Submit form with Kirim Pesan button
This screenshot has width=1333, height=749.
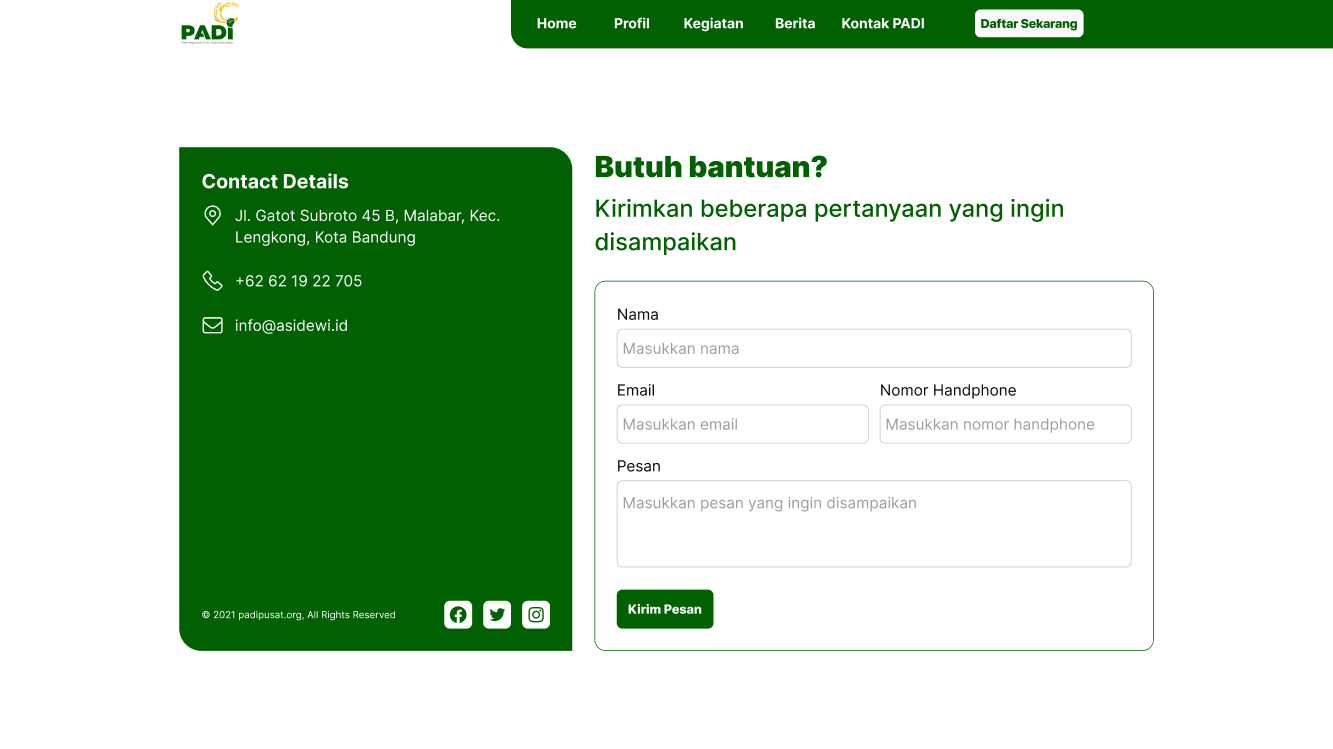665,609
